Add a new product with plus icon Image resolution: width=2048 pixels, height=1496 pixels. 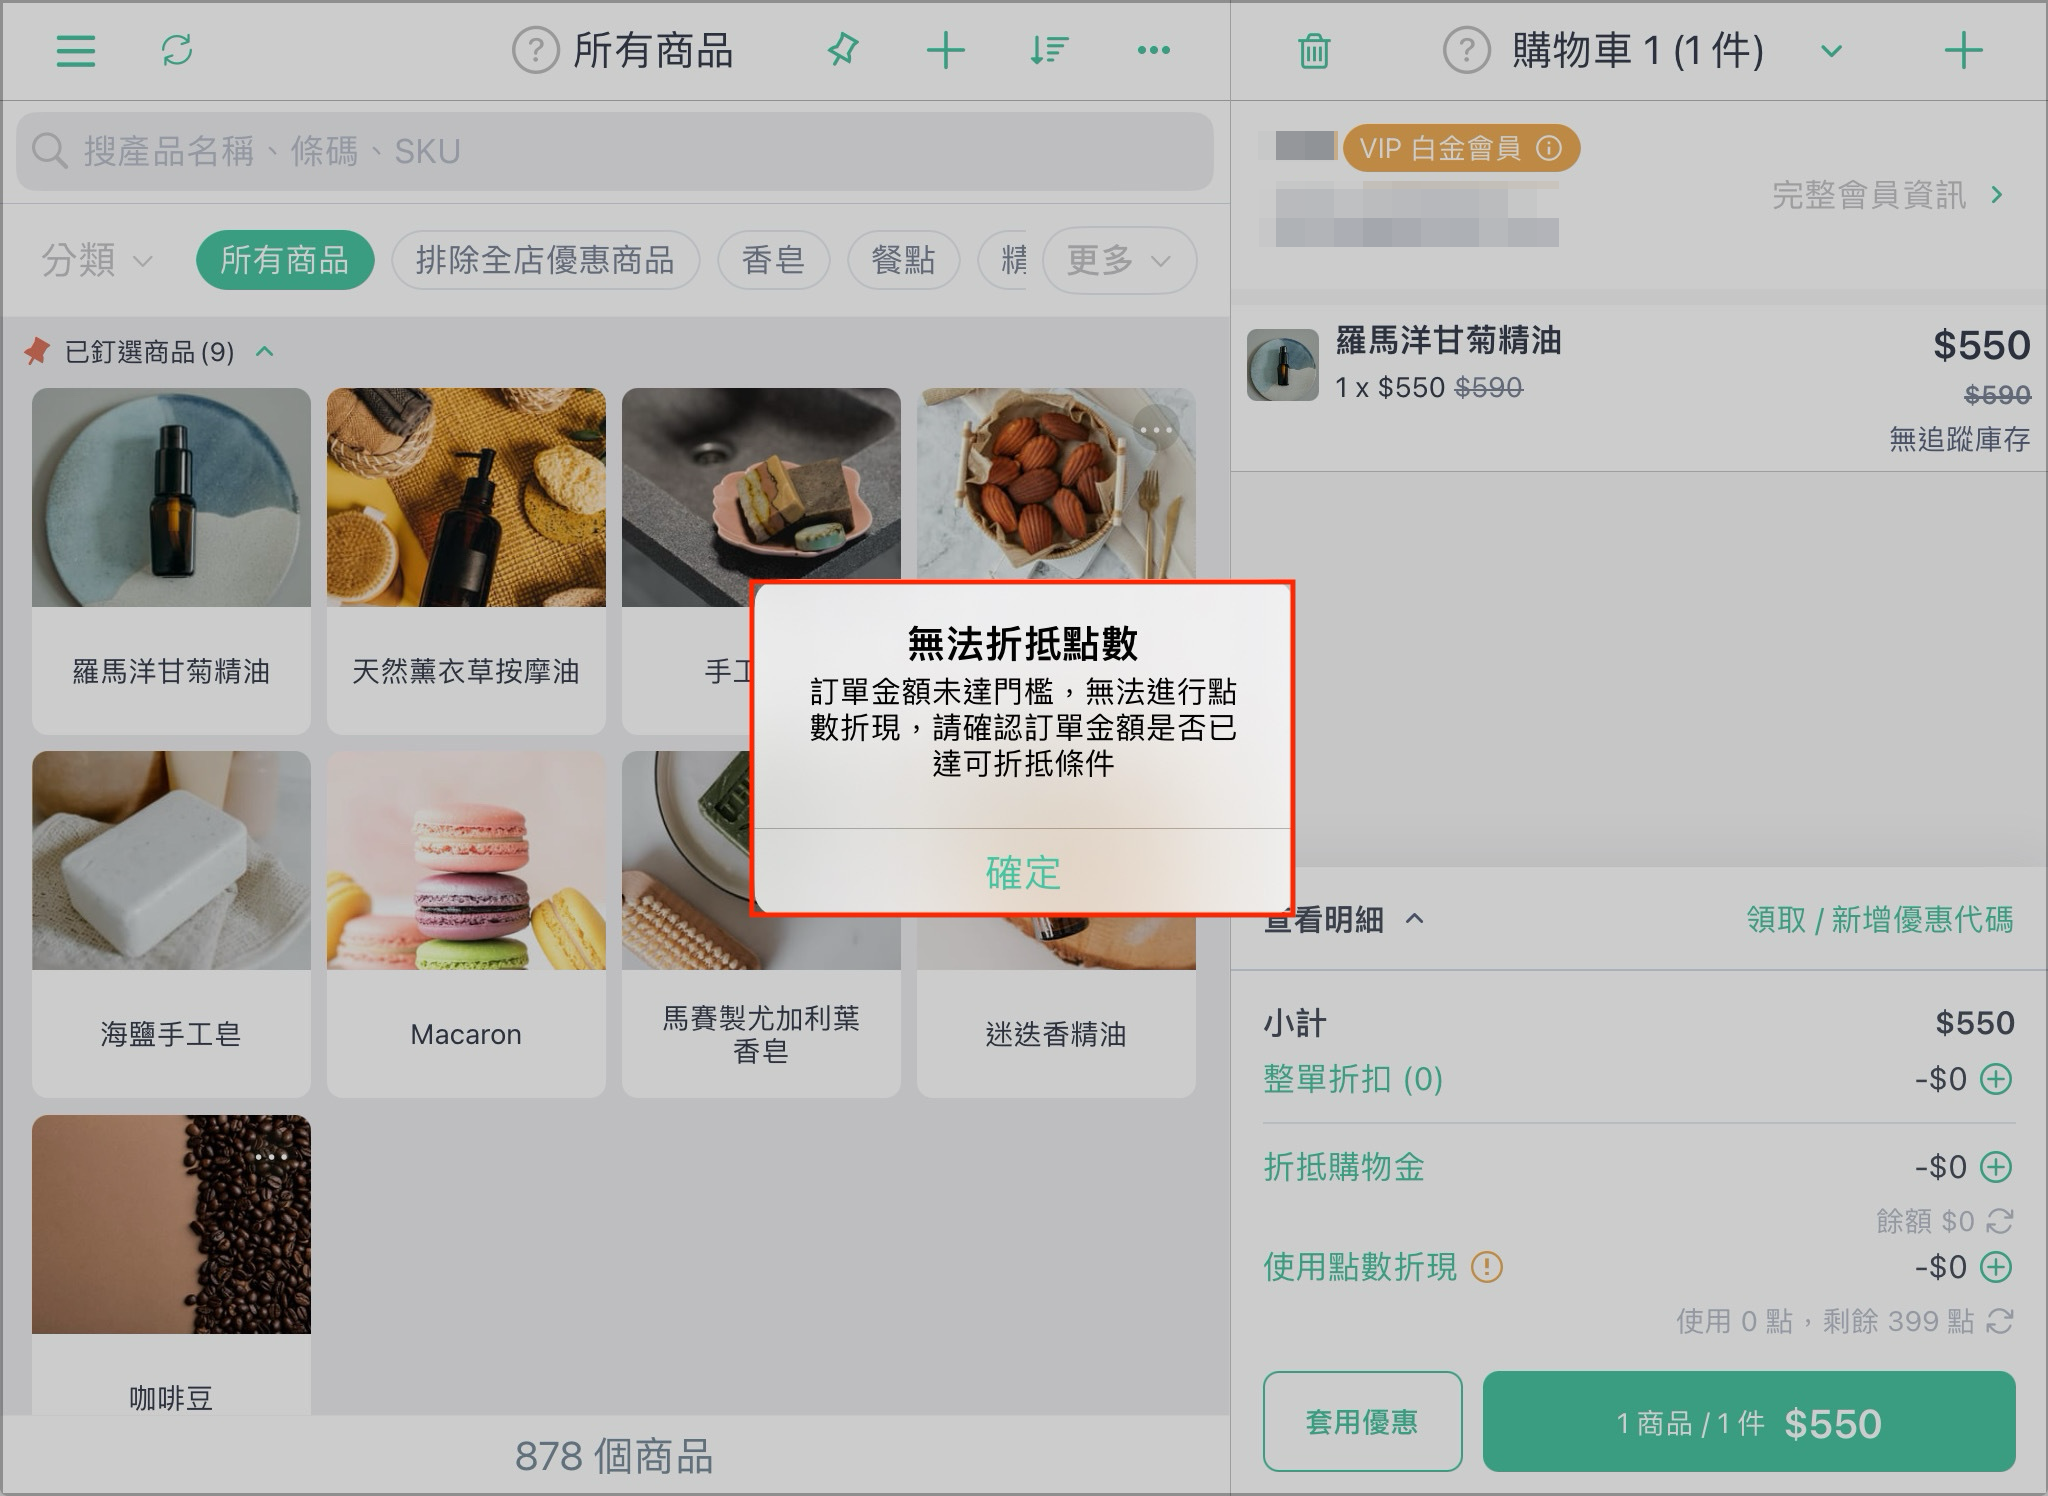945,50
